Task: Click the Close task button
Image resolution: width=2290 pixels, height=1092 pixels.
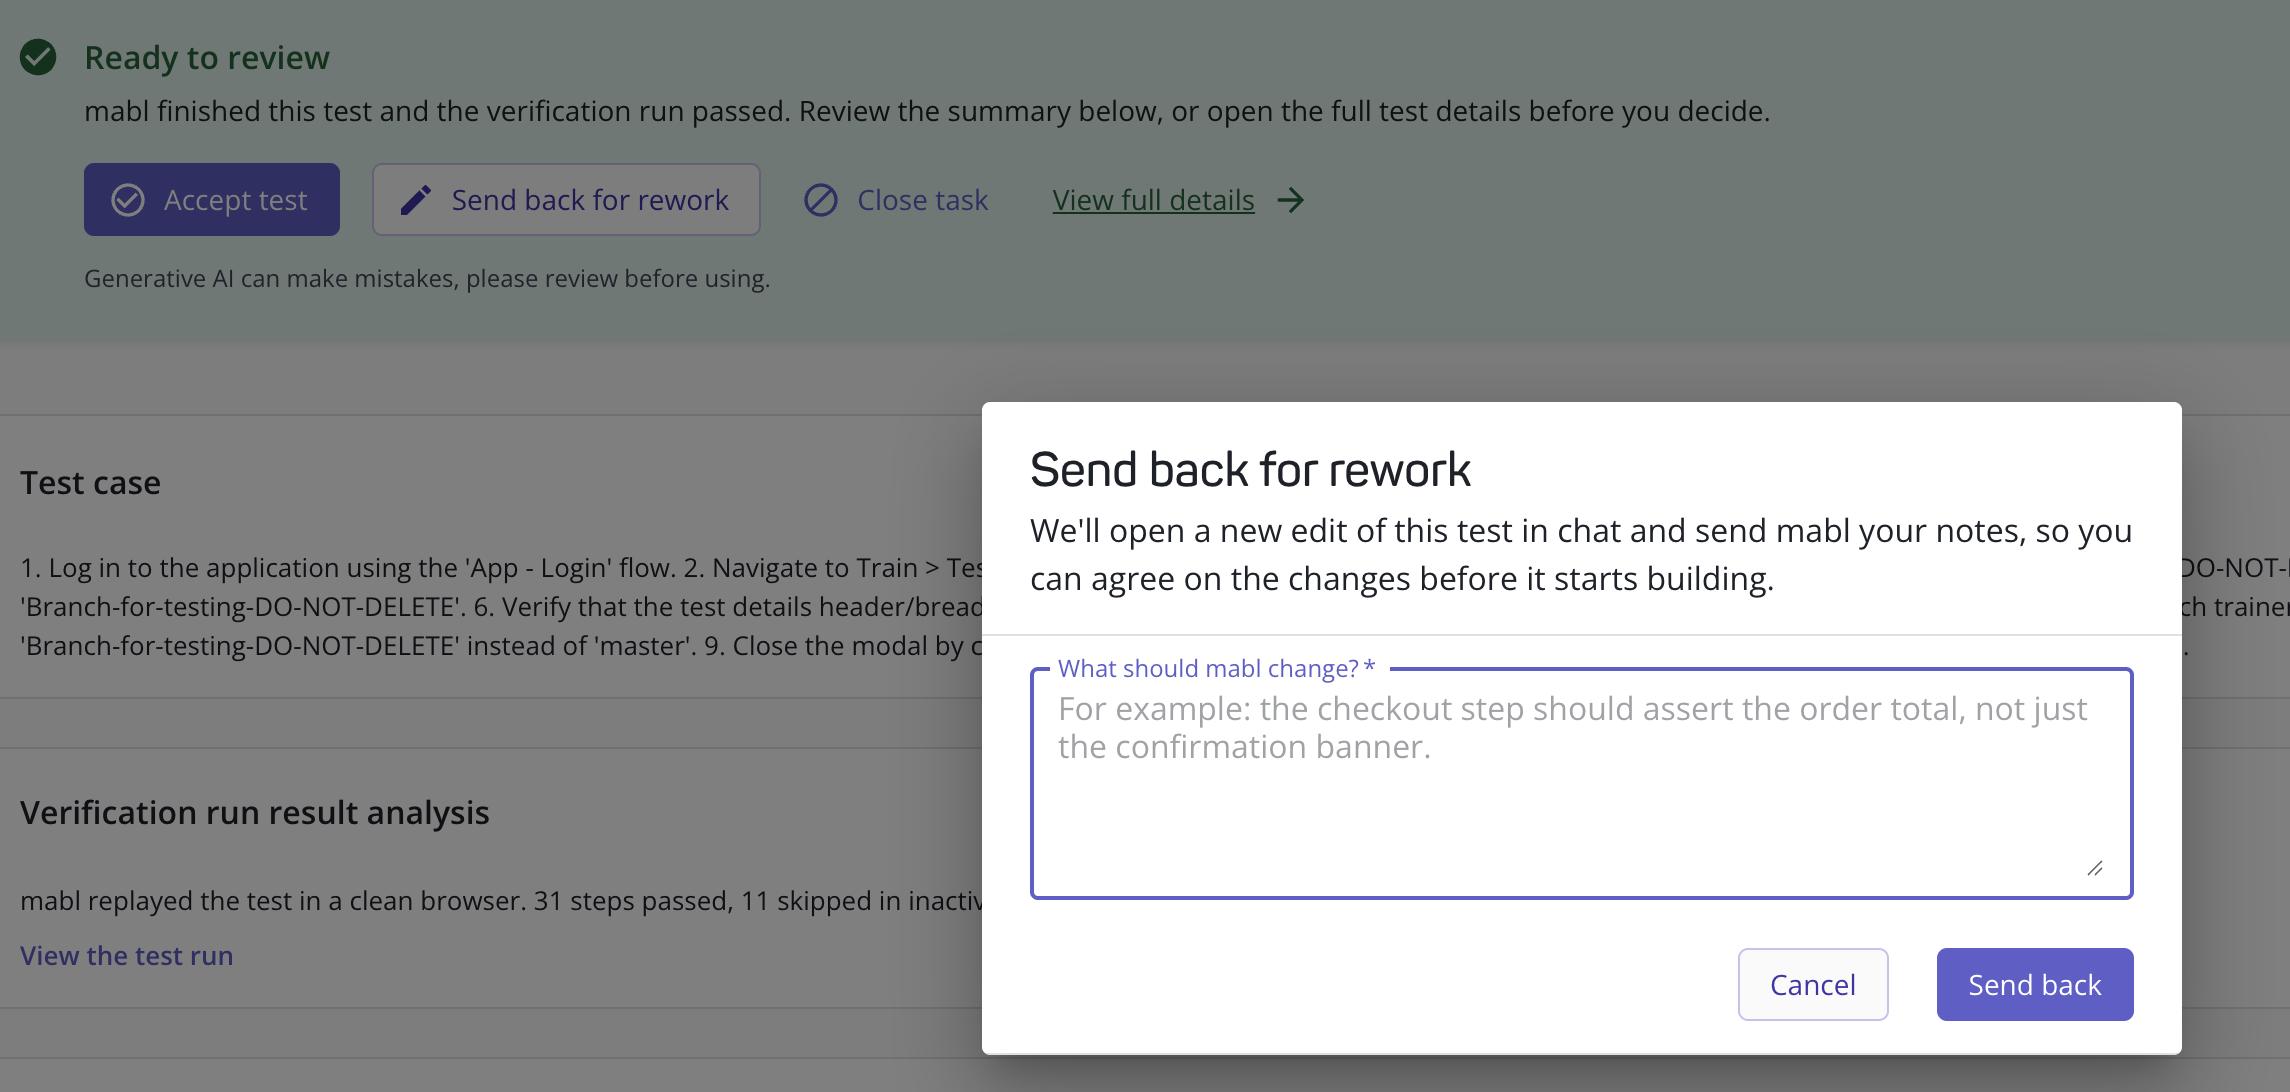Action: pos(896,200)
